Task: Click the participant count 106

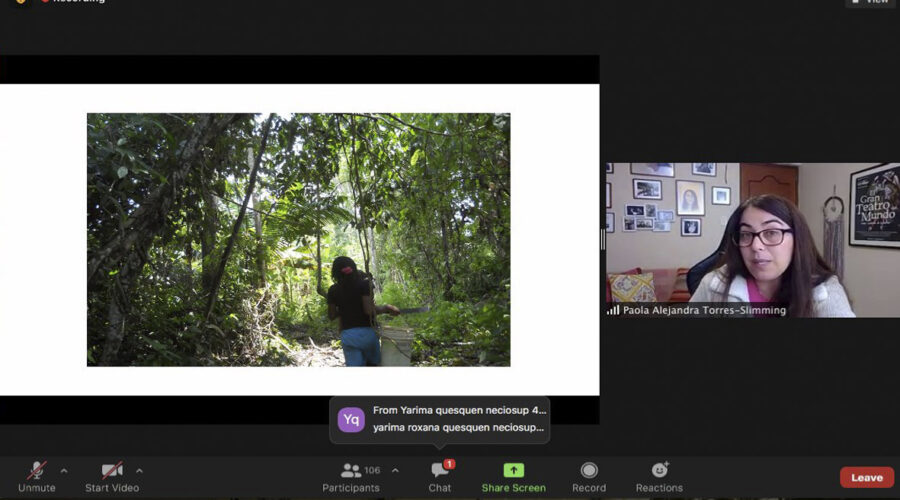Action: tap(372, 470)
